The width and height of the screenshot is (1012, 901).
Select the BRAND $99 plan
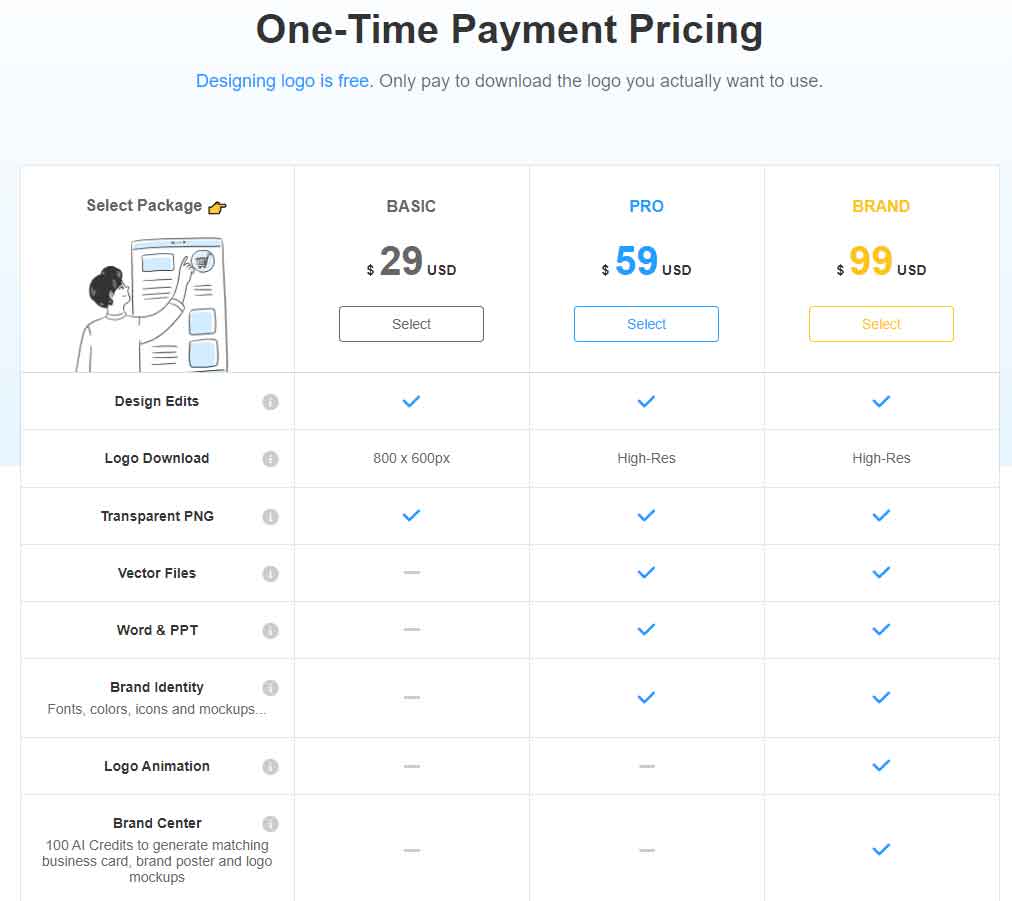pos(881,324)
